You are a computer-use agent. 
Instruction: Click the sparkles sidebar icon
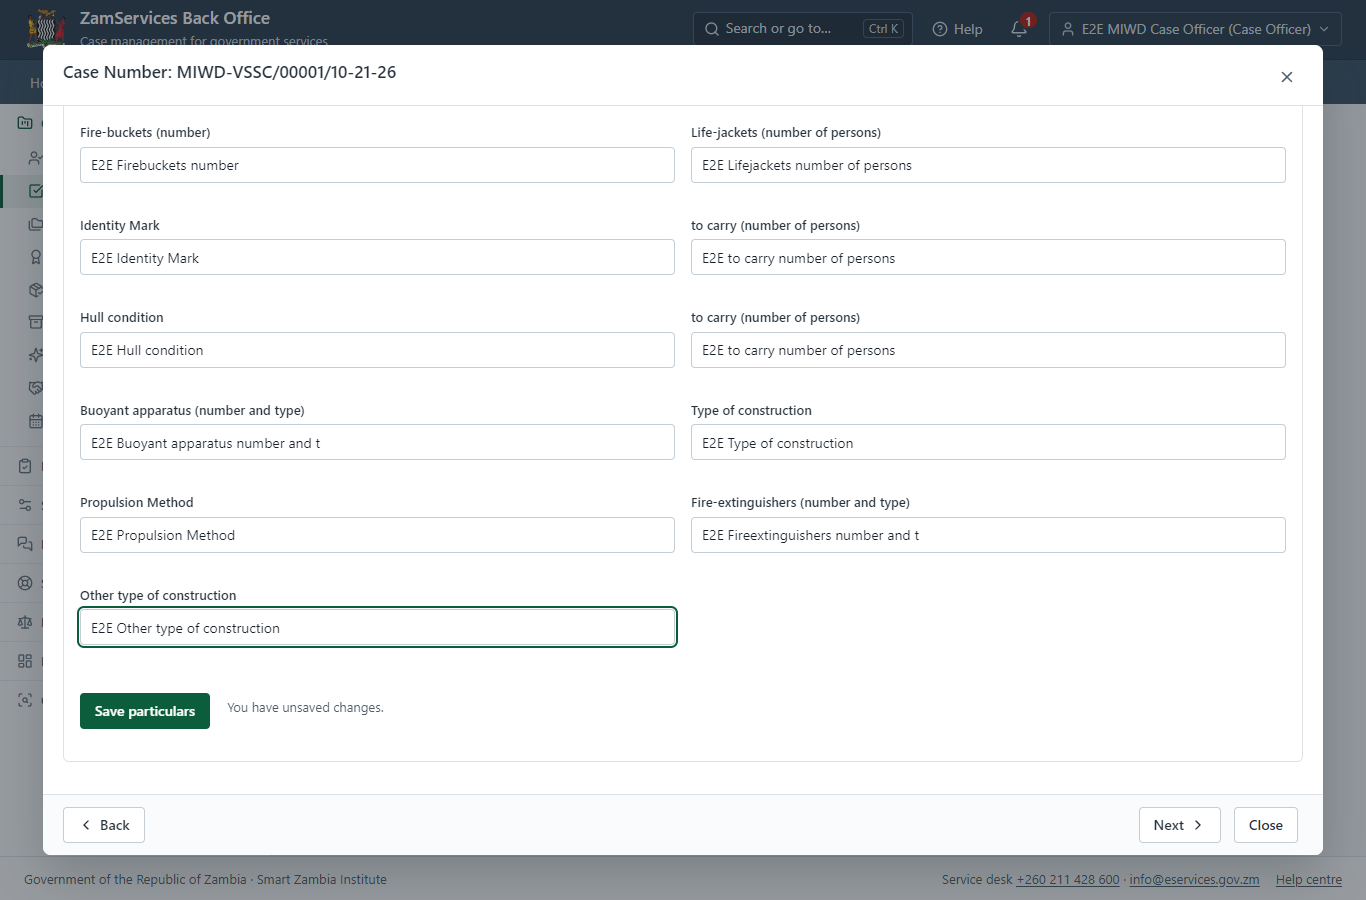(x=36, y=355)
